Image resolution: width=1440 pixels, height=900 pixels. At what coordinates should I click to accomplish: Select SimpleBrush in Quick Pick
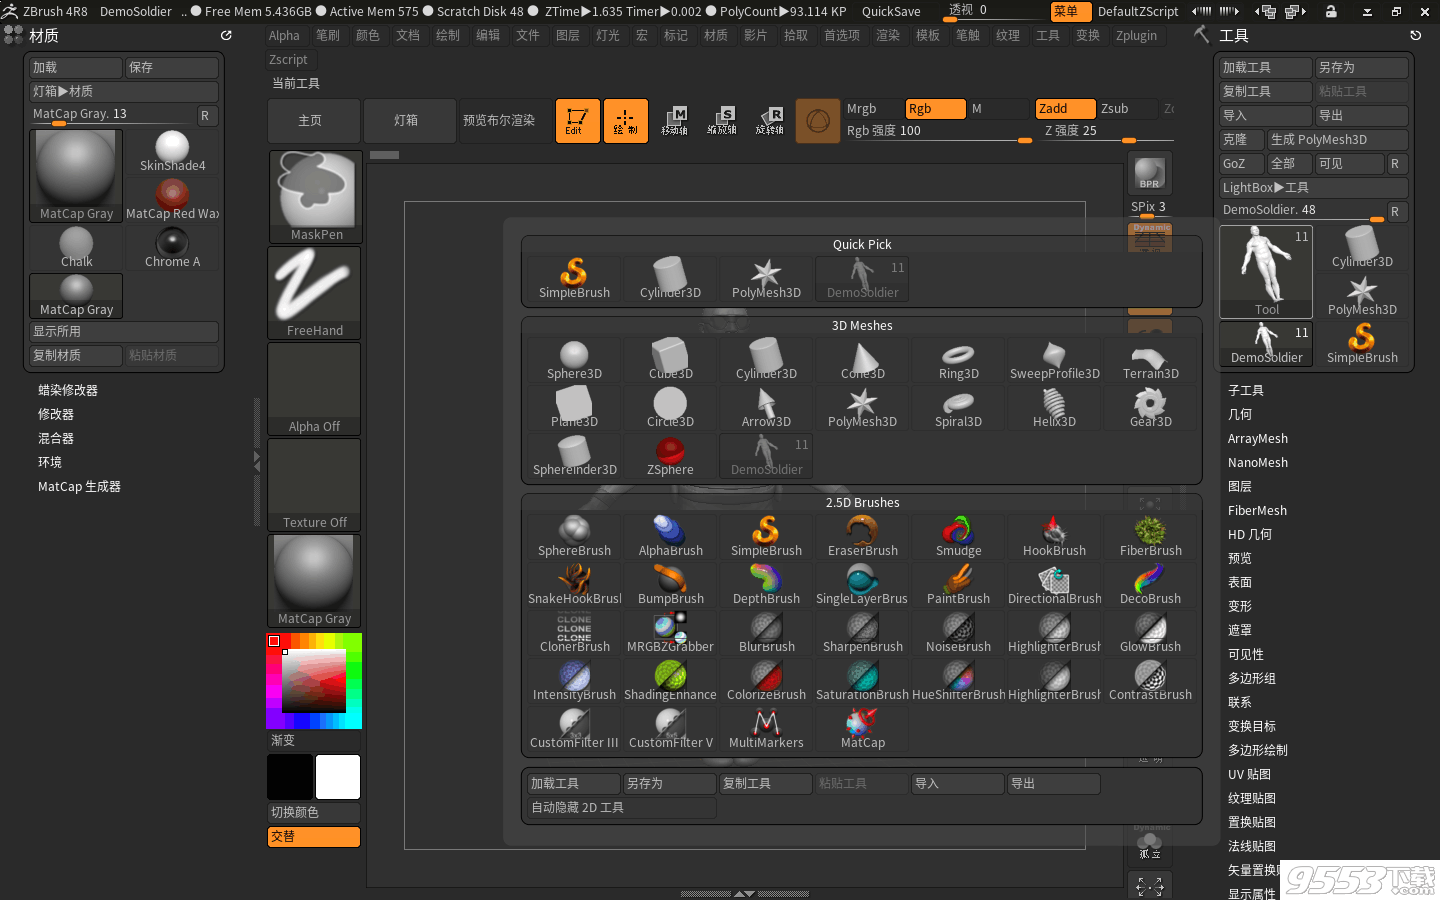574,279
